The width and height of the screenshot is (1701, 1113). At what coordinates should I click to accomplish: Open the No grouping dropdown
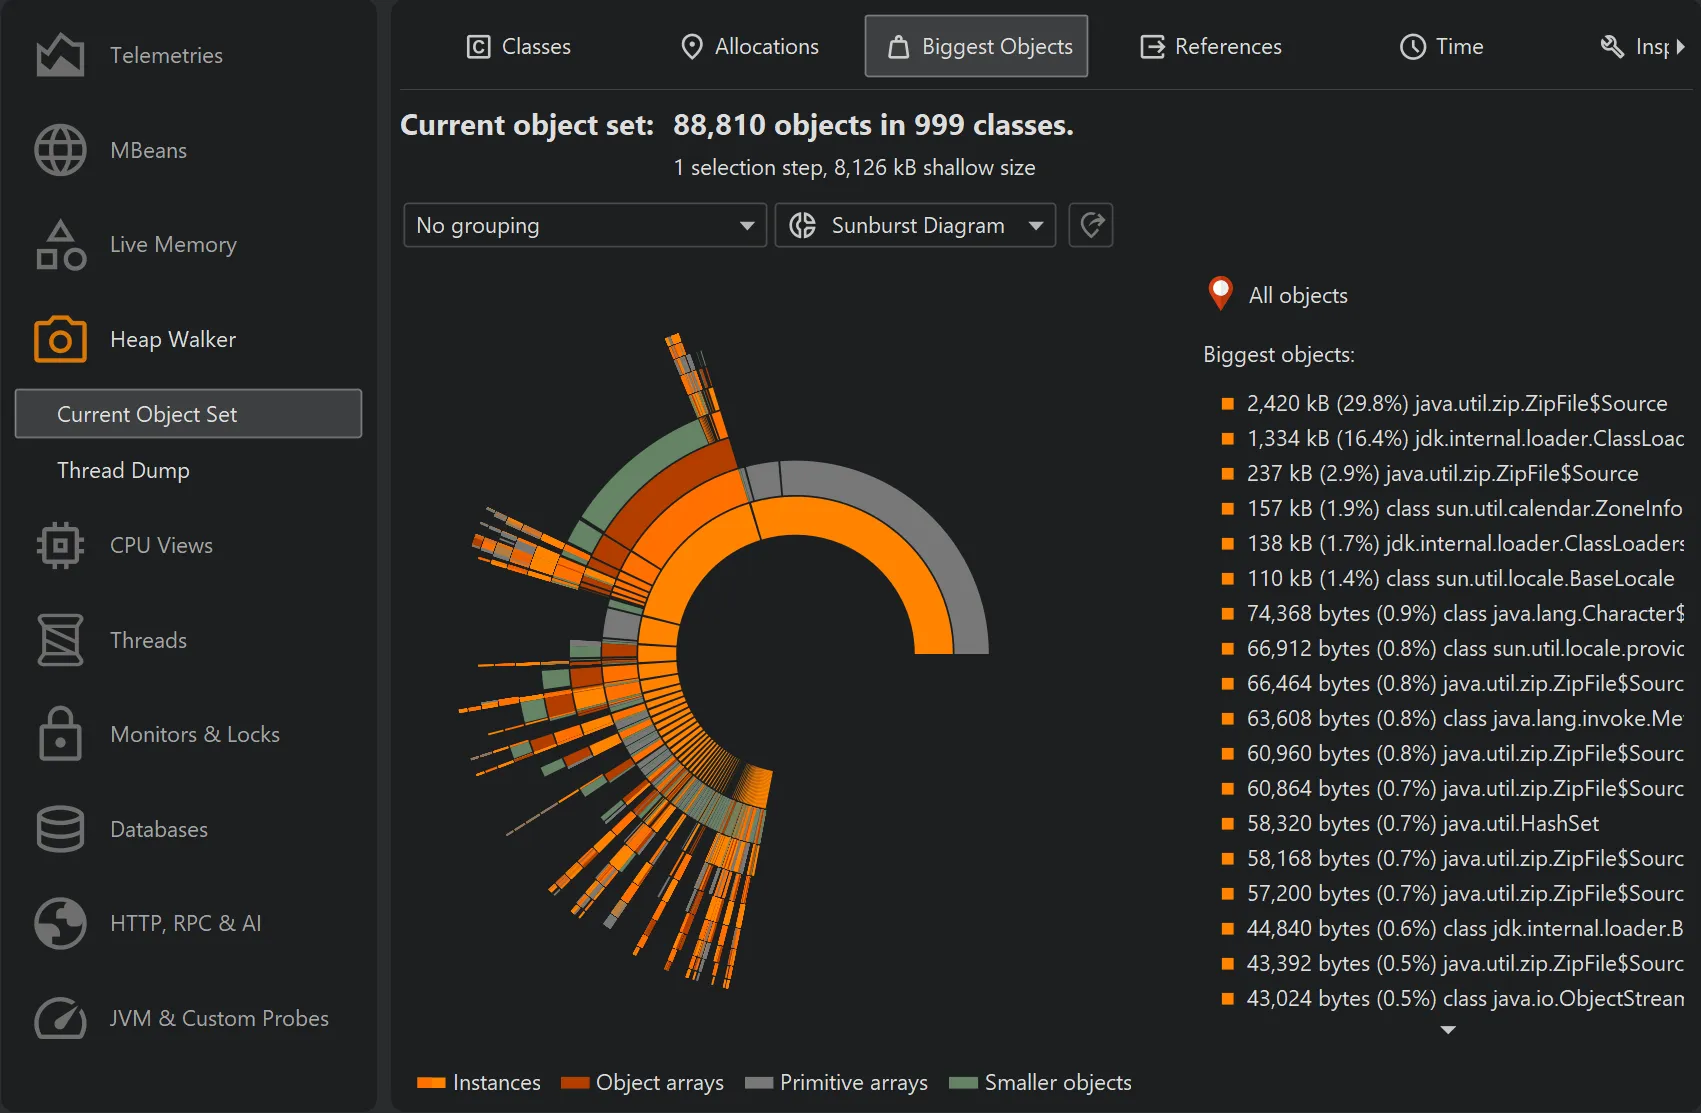tap(585, 225)
